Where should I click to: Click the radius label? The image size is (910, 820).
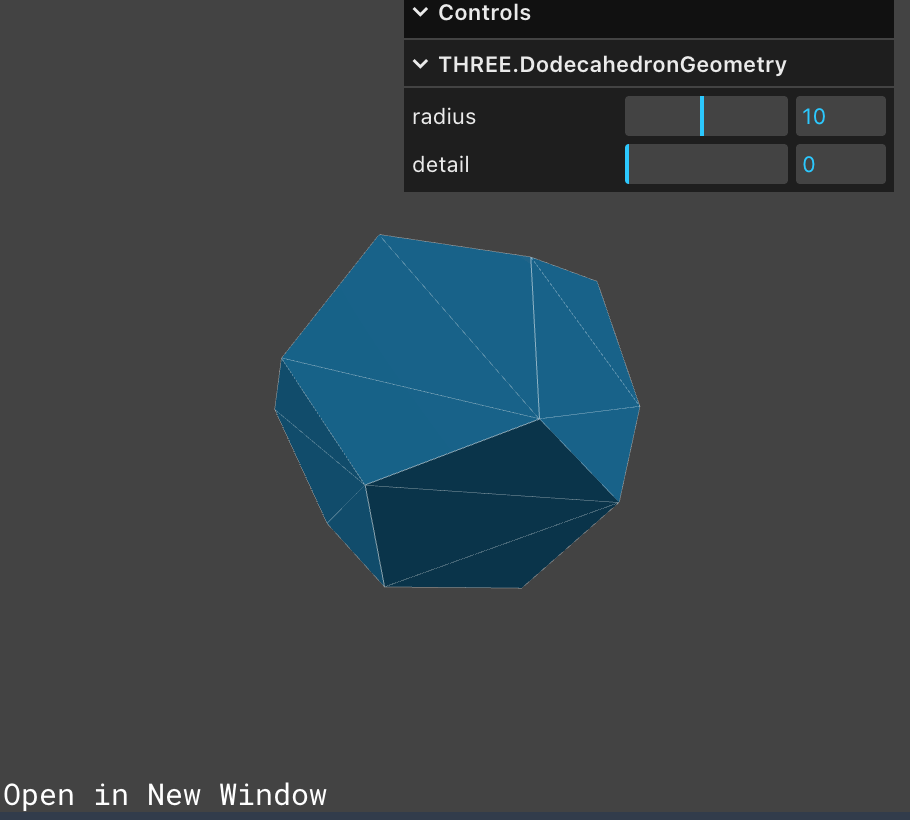point(444,117)
